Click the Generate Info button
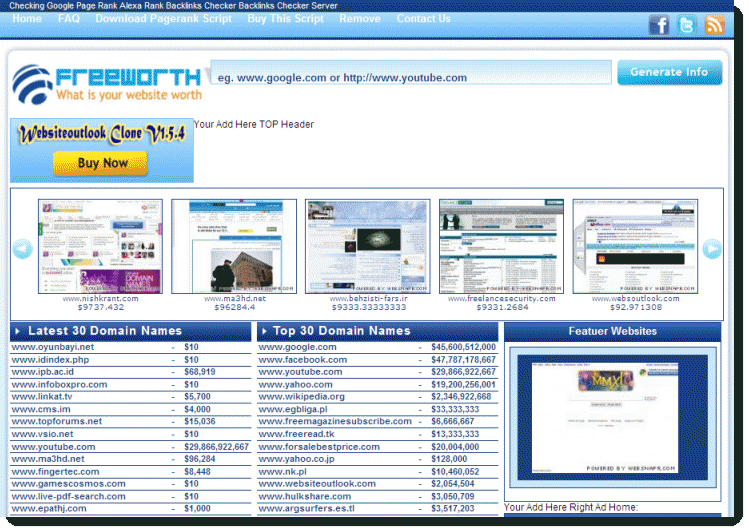Viewport: 749px width, 532px height. coord(669,72)
